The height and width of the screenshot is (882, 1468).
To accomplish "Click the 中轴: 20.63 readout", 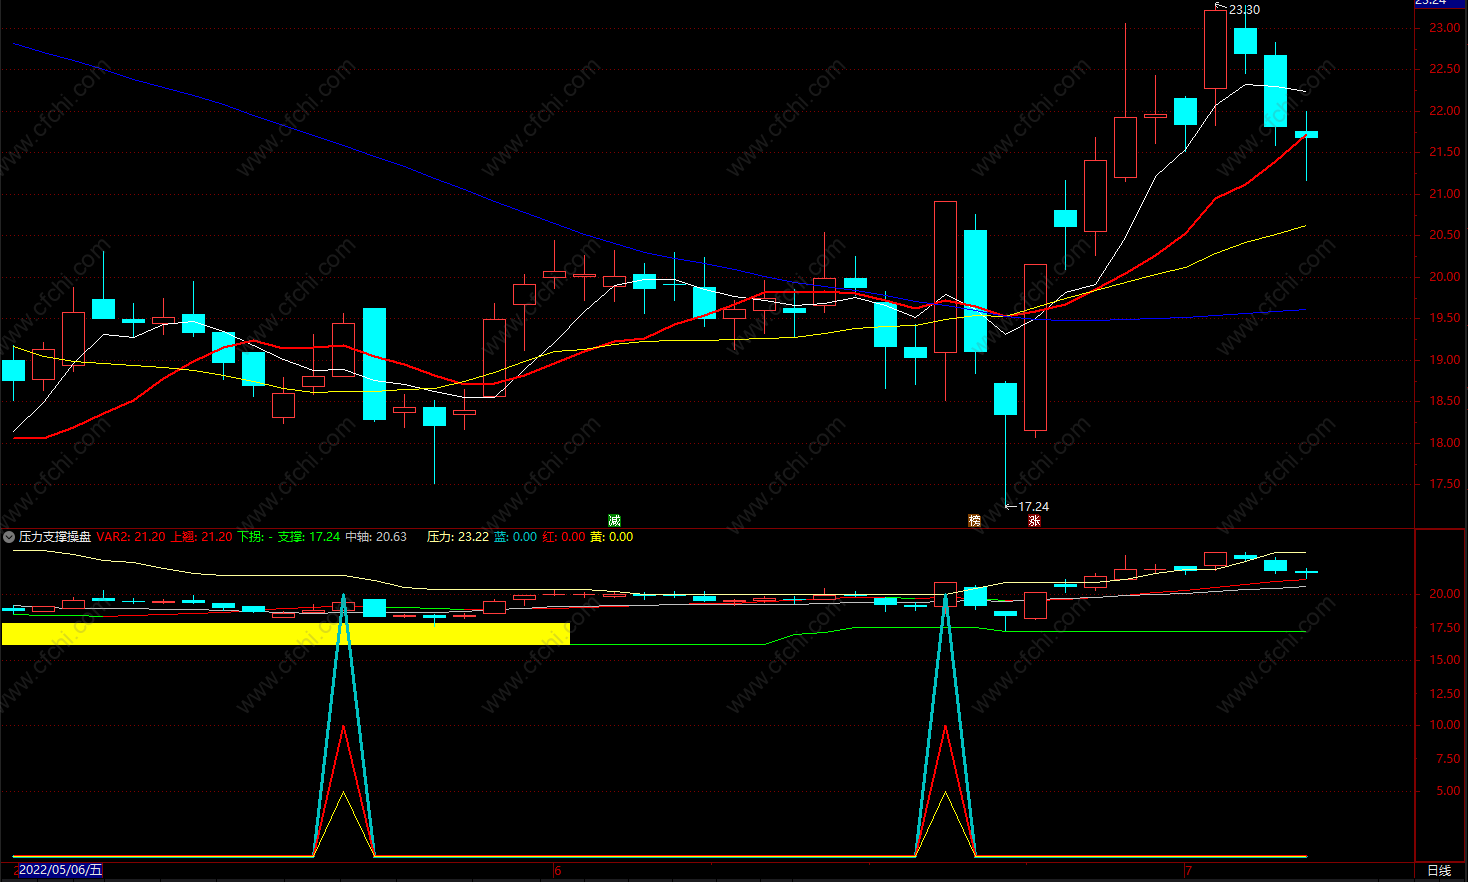I will [376, 537].
